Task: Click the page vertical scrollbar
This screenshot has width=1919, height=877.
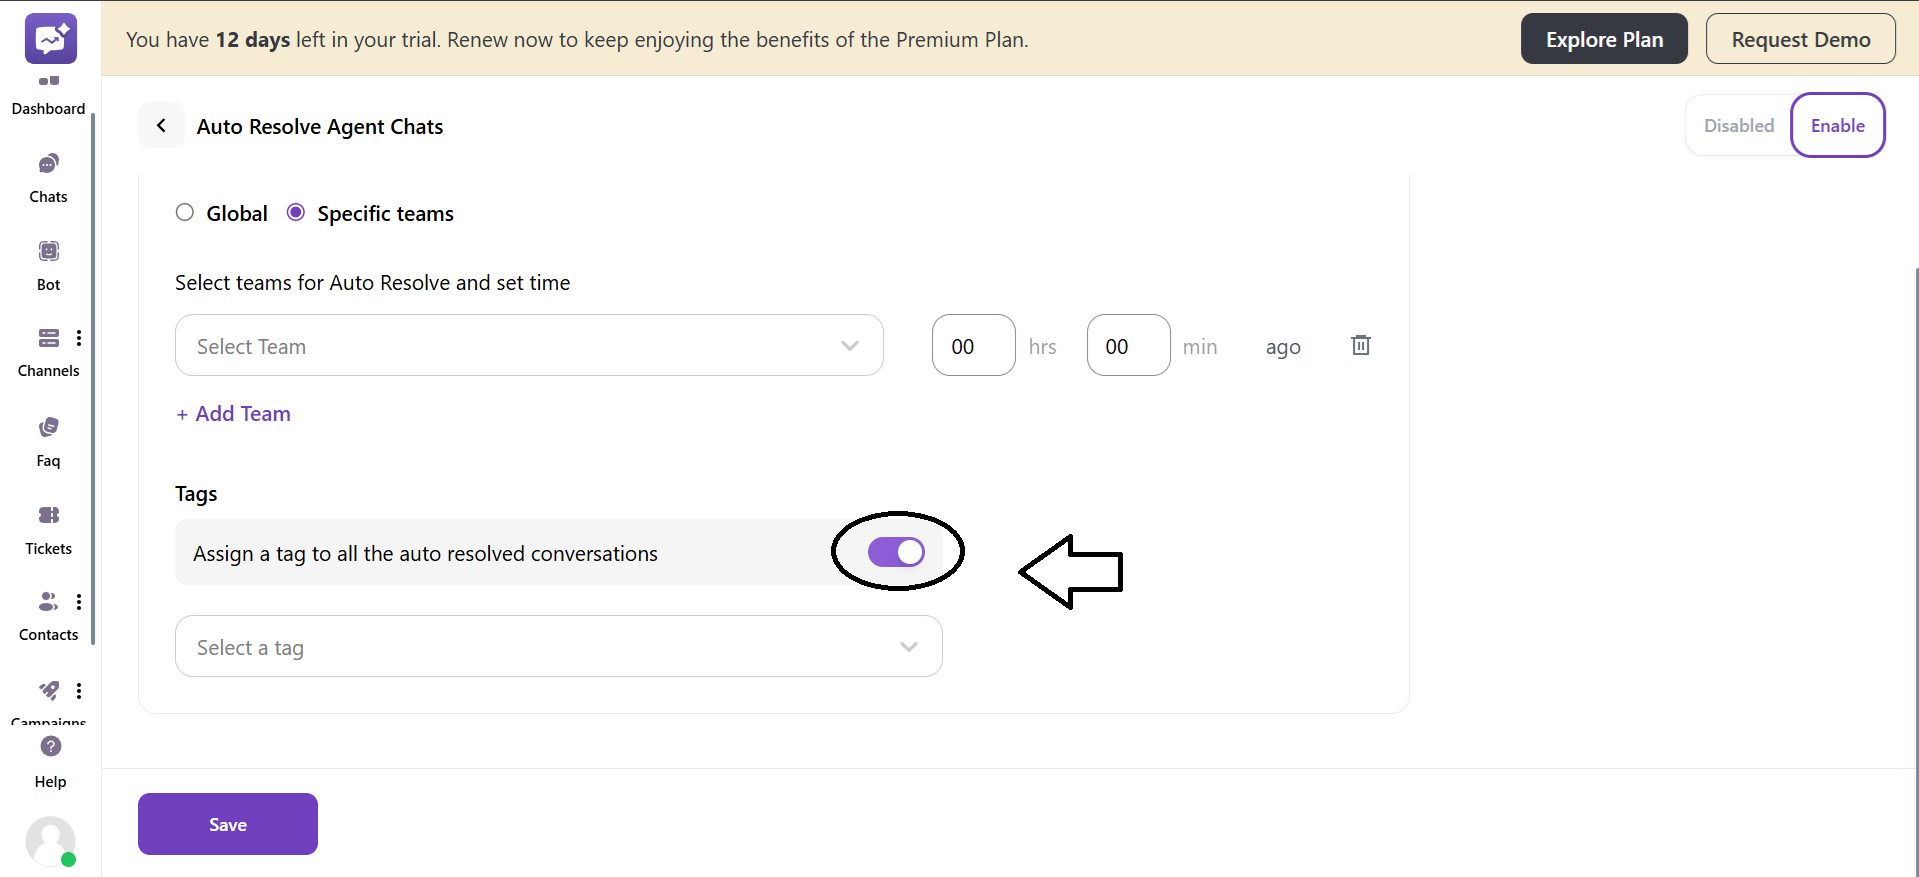Action: tap(1915, 570)
